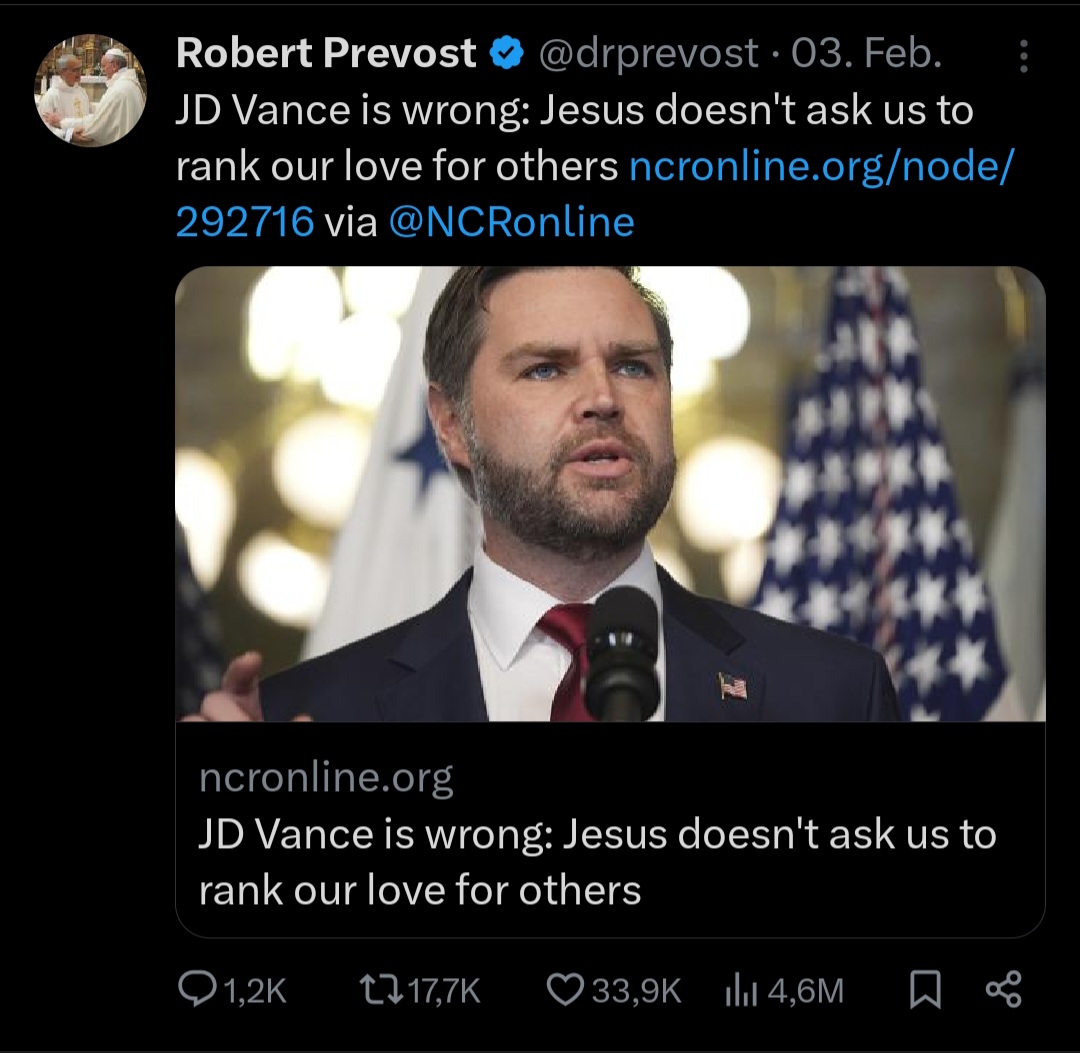
Task: Like the tweet with the heart icon
Action: 565,990
